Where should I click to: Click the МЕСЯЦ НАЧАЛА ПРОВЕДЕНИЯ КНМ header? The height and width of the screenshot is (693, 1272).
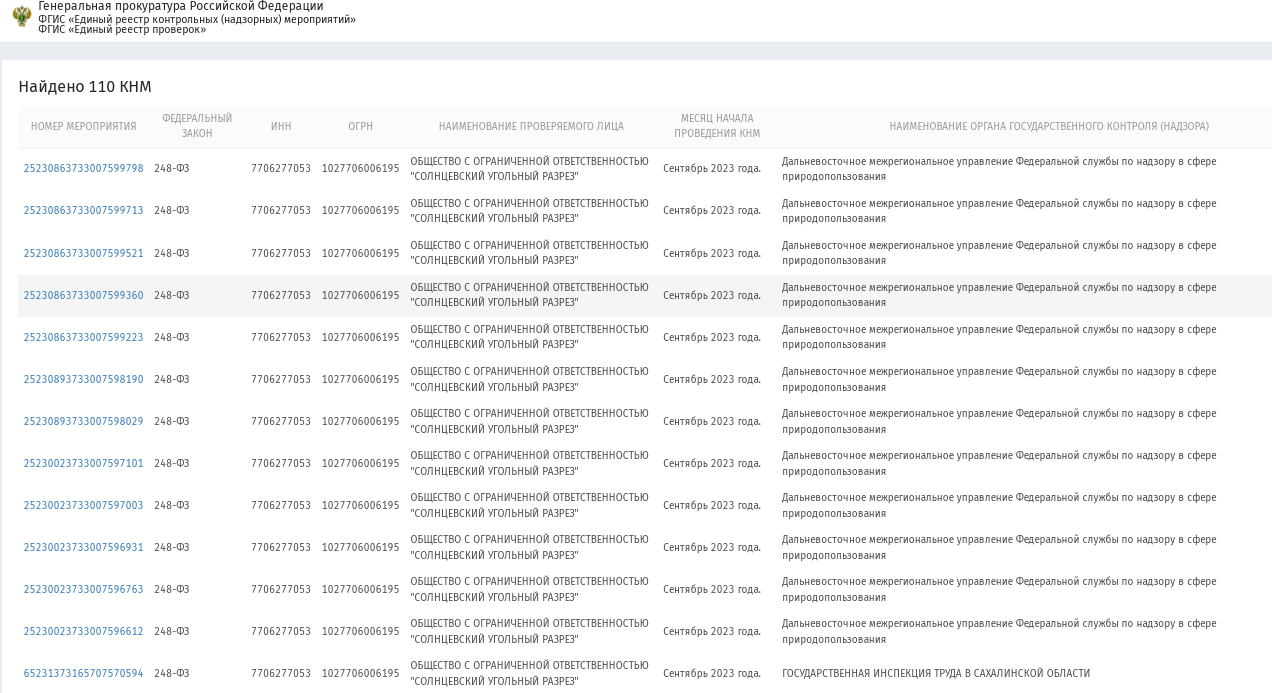pos(717,126)
